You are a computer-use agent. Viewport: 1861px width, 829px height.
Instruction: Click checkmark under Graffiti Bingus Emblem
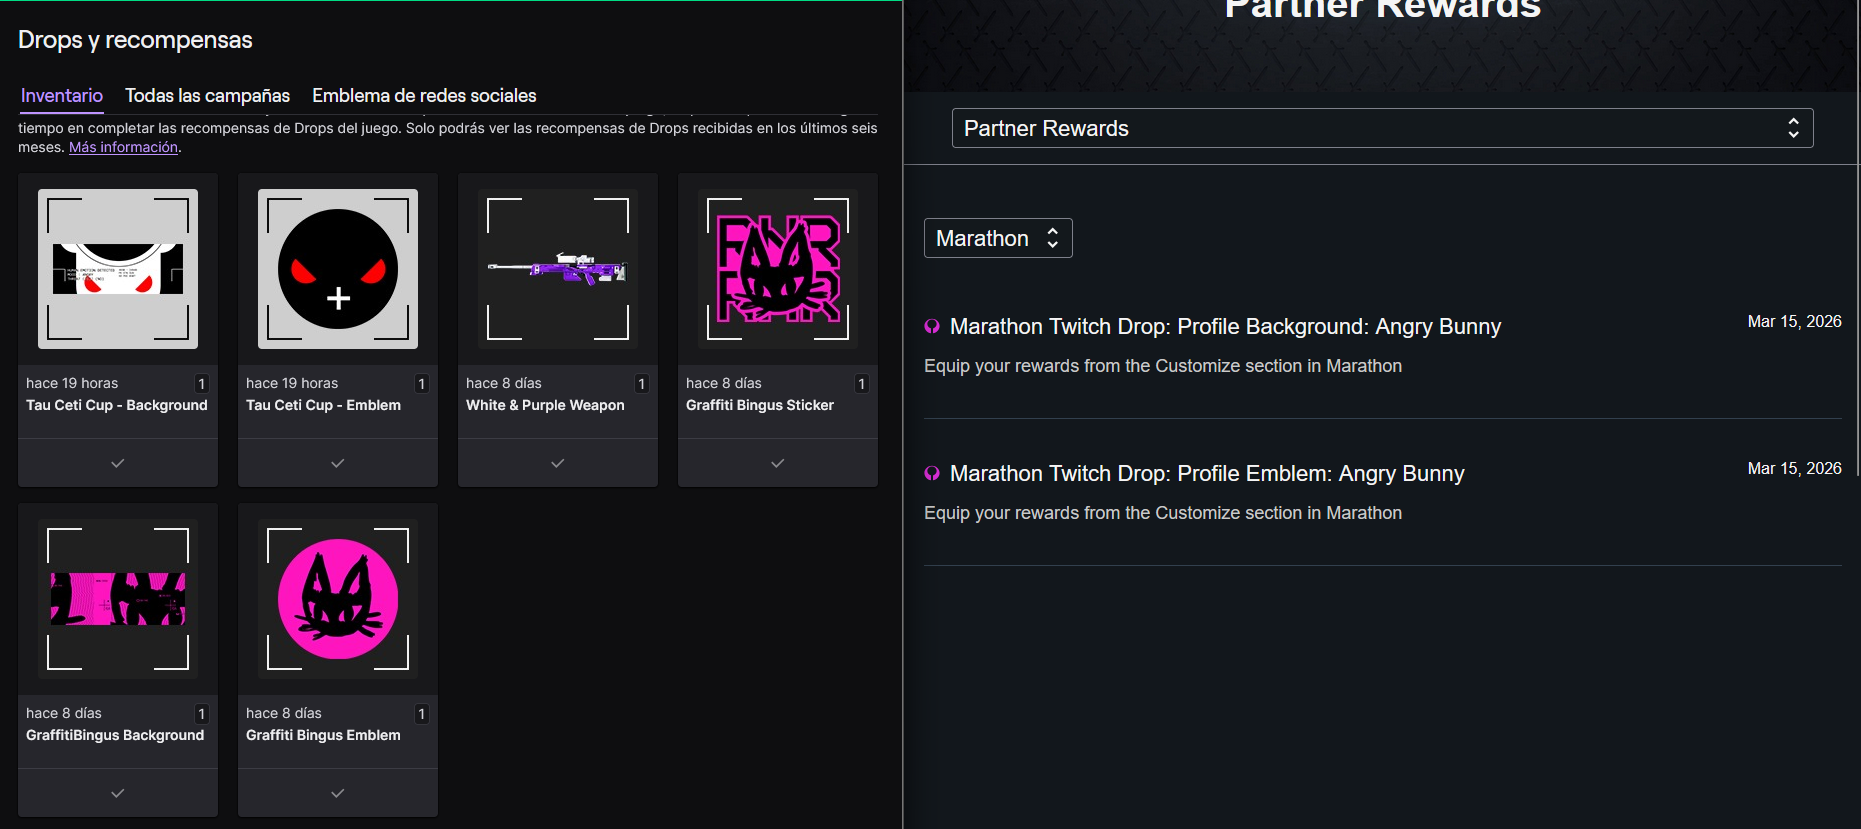(338, 793)
